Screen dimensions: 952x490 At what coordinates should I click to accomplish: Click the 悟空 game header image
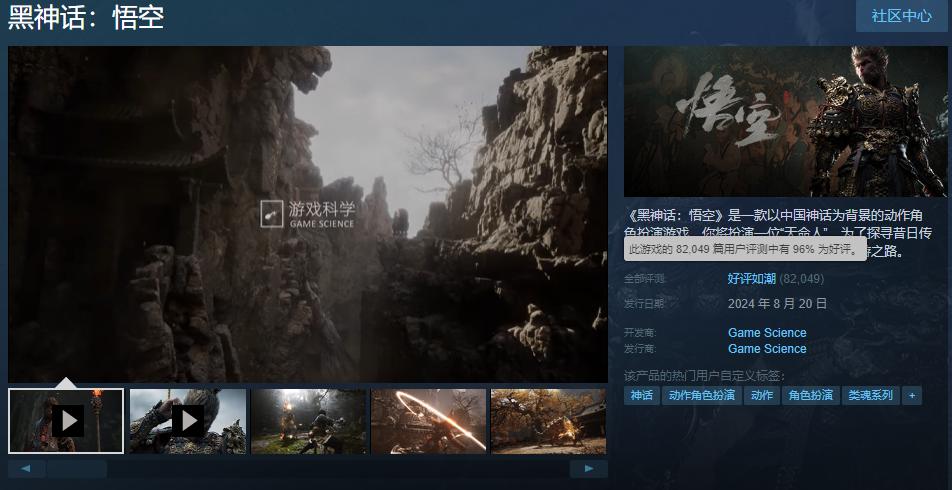(x=786, y=121)
